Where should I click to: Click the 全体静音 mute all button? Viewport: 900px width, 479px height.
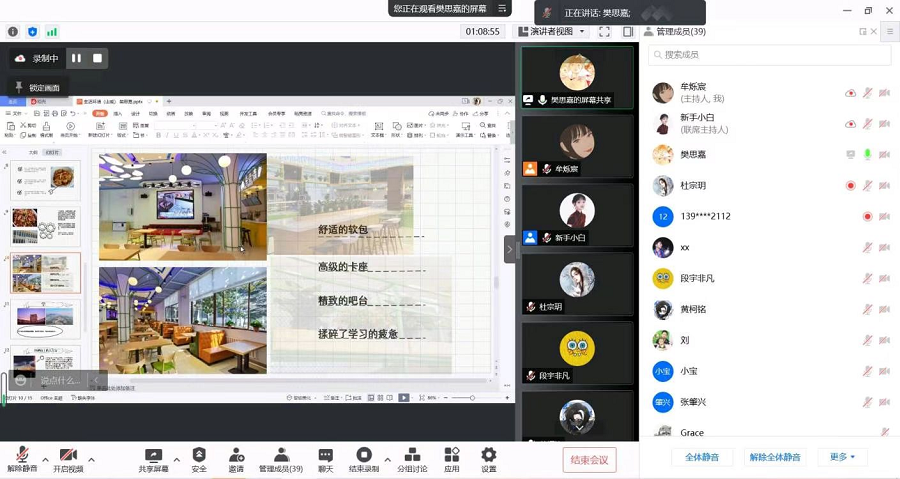(701, 457)
